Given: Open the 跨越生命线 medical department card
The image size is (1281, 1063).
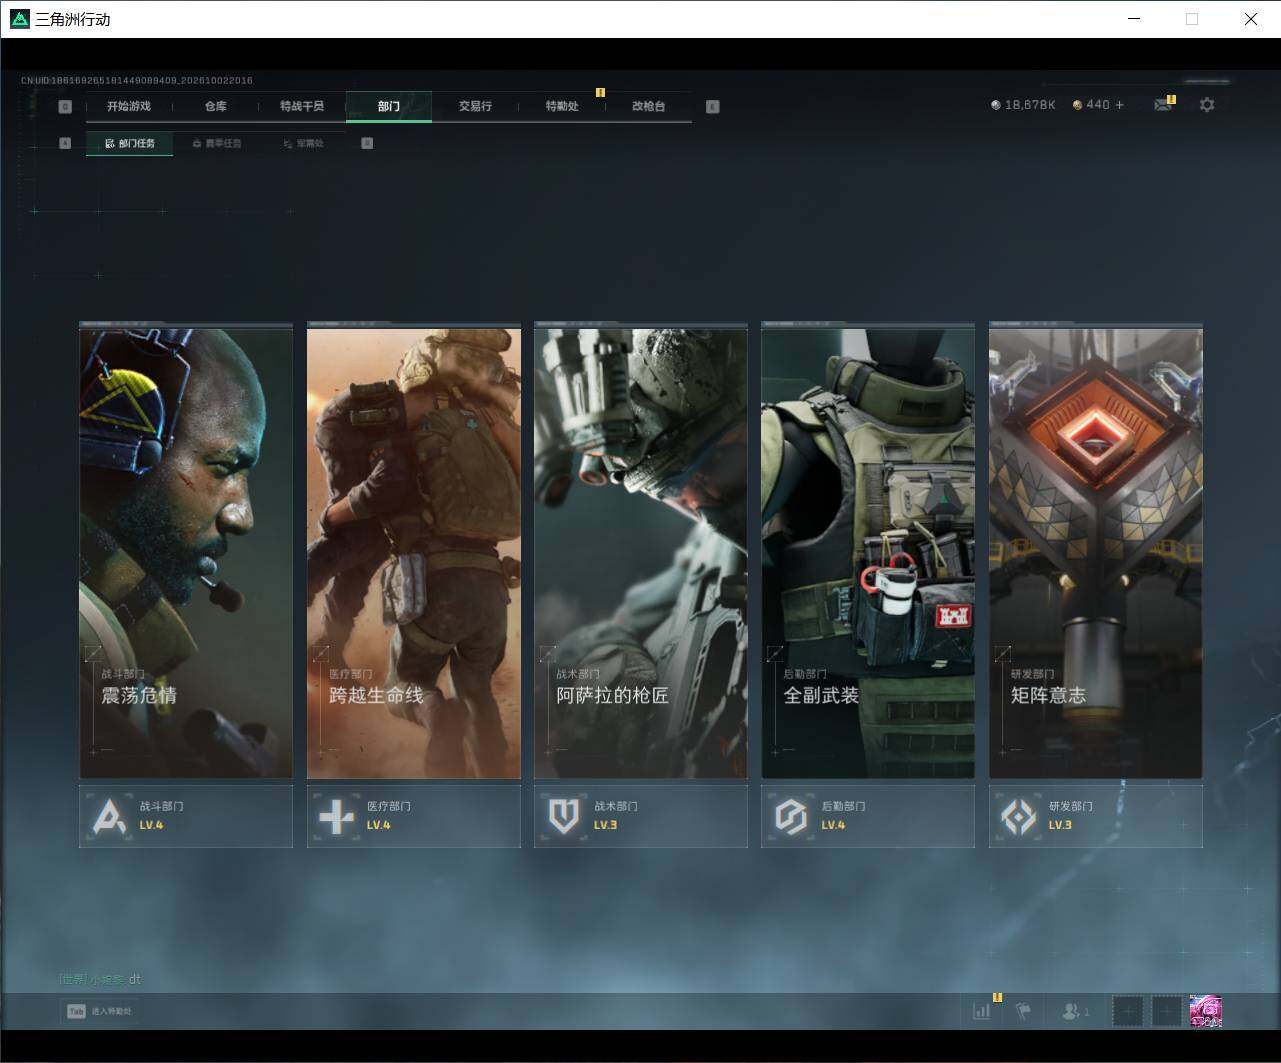Looking at the screenshot, I should tap(414, 552).
